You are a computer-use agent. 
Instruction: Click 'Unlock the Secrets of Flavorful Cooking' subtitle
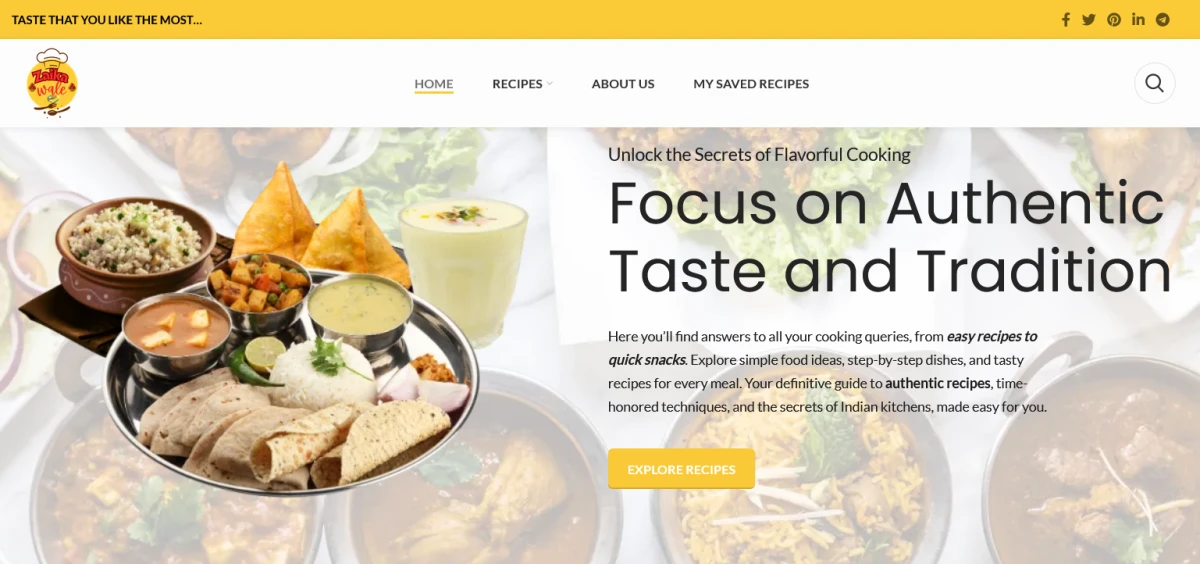click(x=759, y=154)
